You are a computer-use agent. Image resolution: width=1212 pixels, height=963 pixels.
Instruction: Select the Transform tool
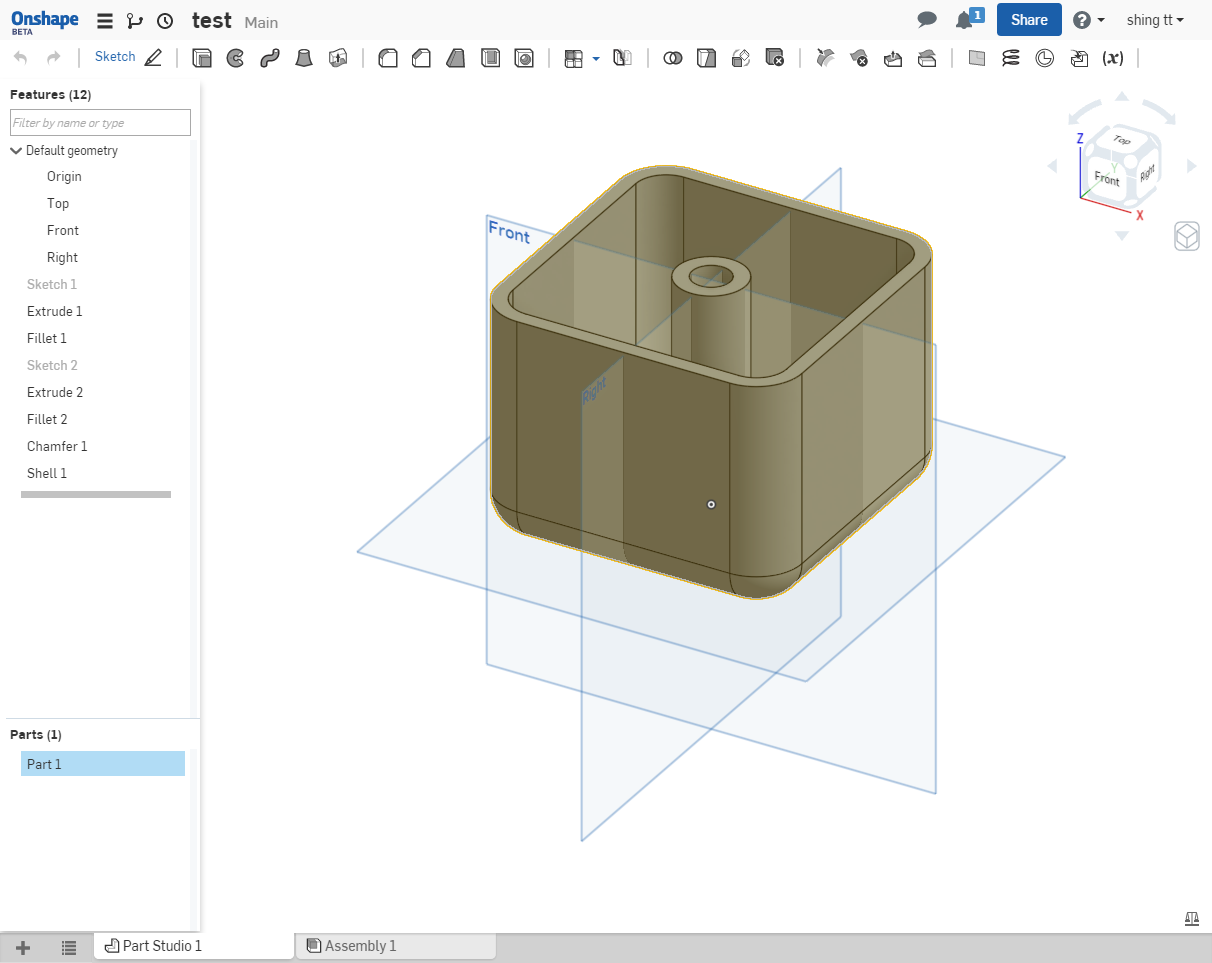[741, 58]
